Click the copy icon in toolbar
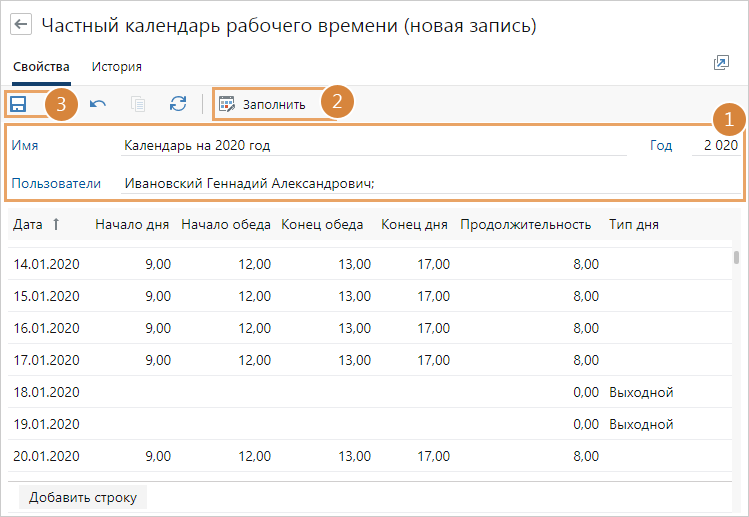The image size is (749, 517). [x=138, y=103]
